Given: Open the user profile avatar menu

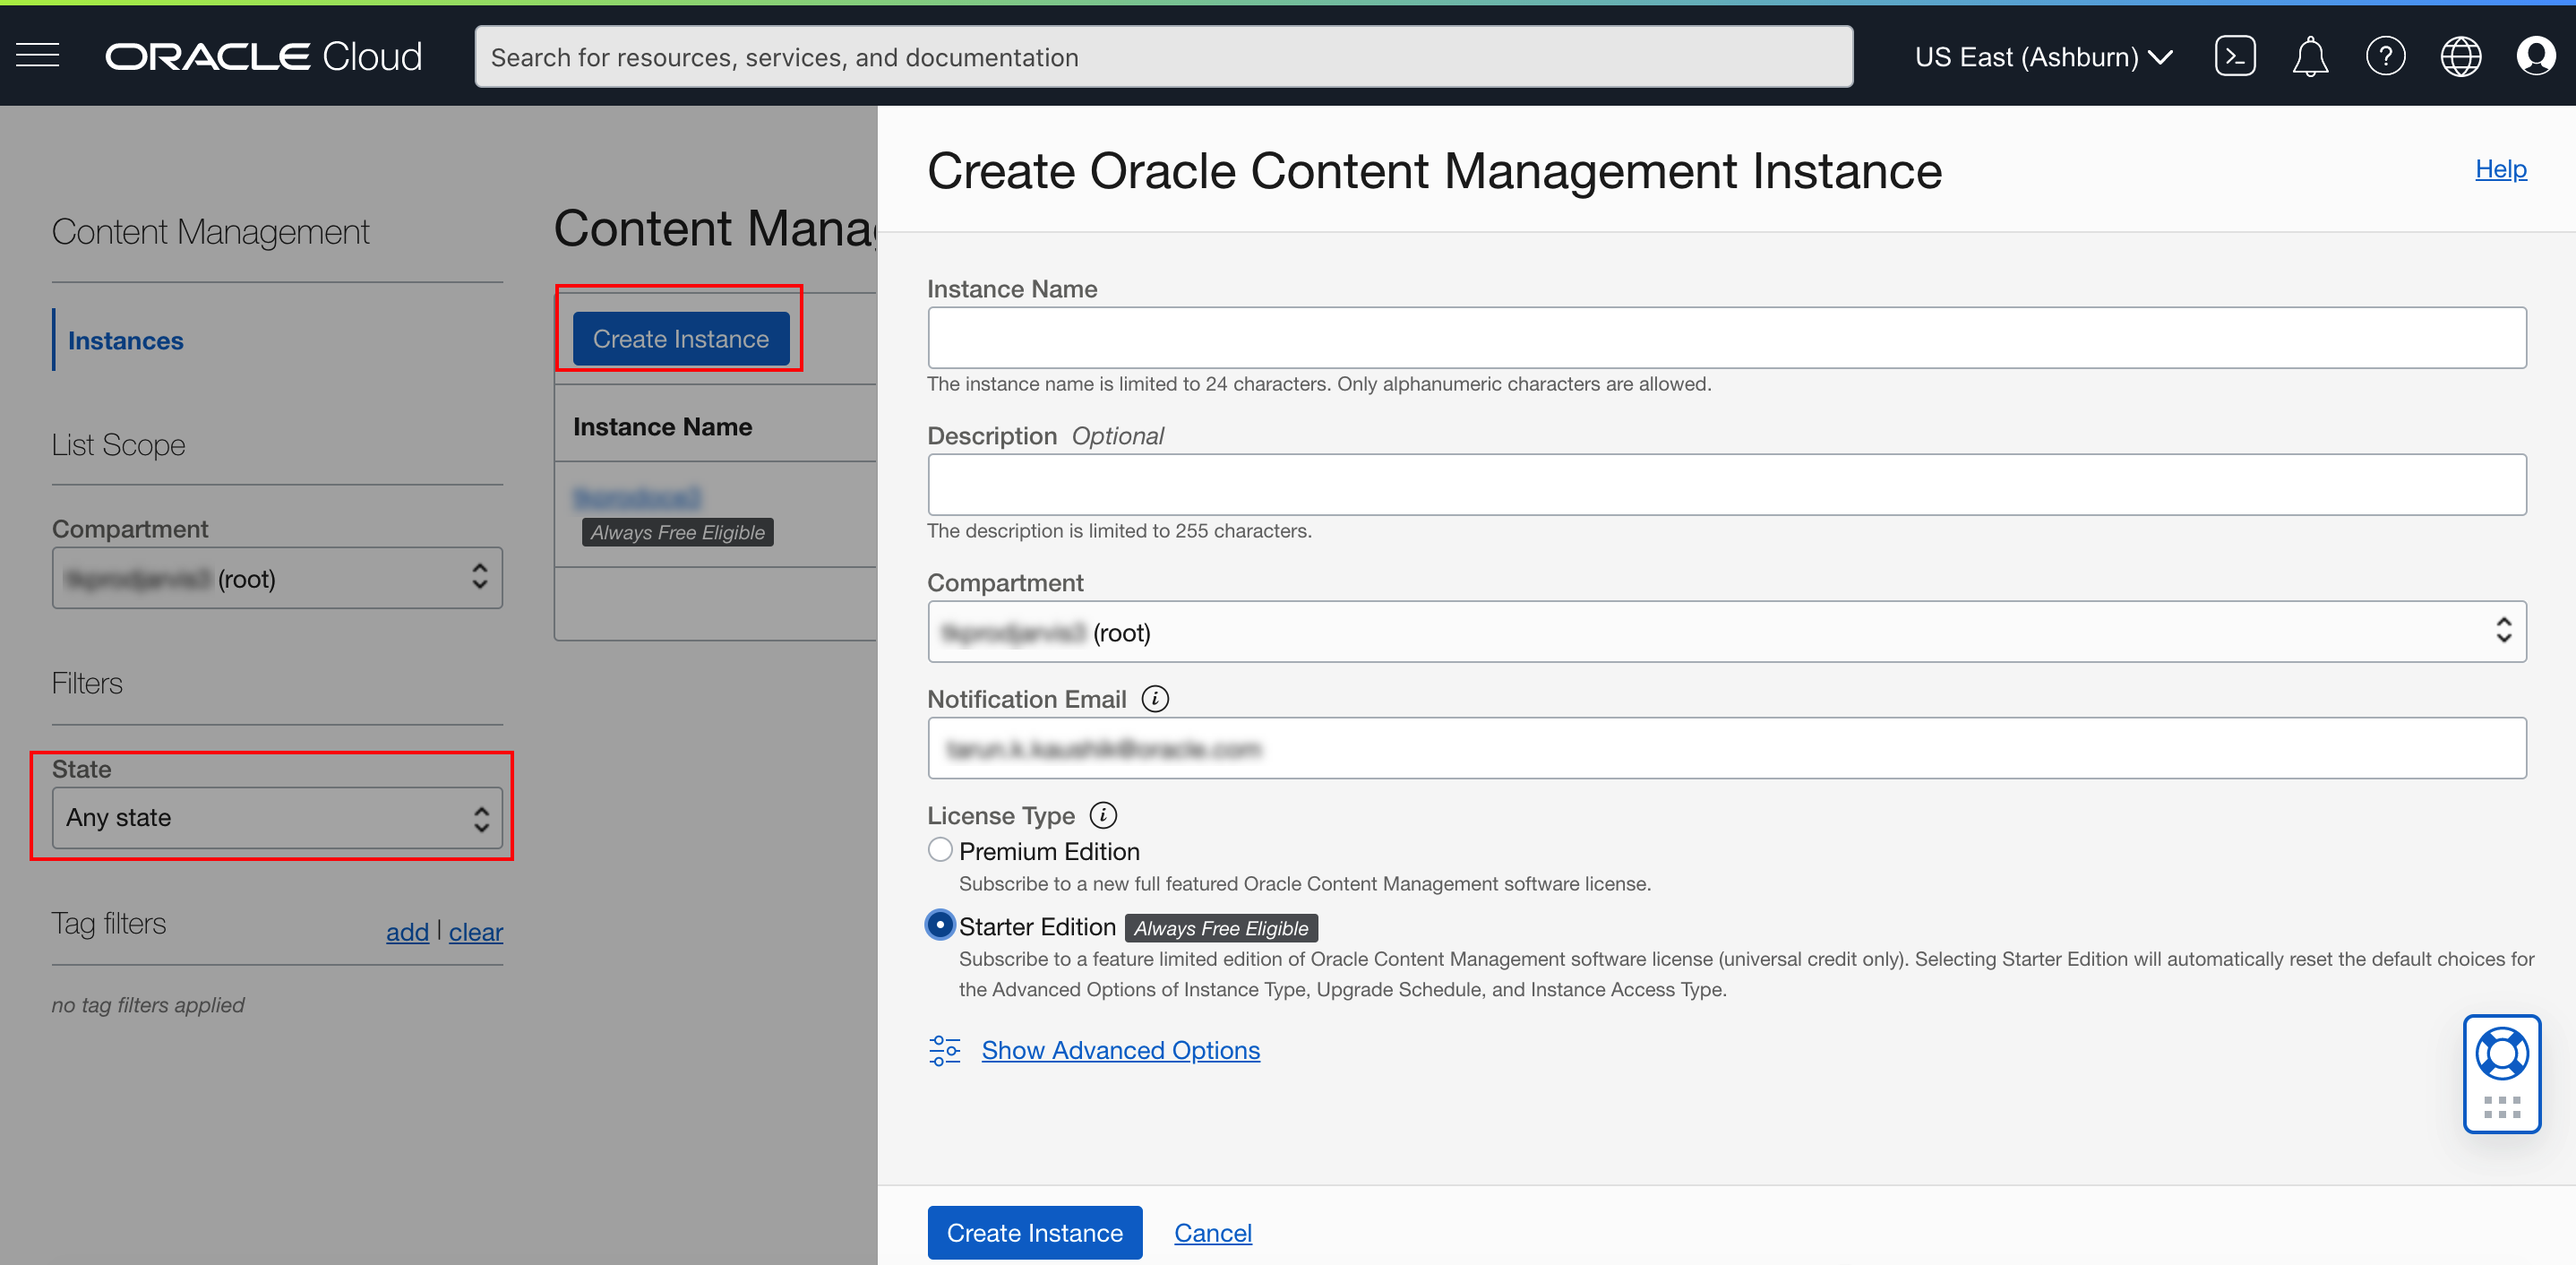Looking at the screenshot, I should coord(2535,56).
